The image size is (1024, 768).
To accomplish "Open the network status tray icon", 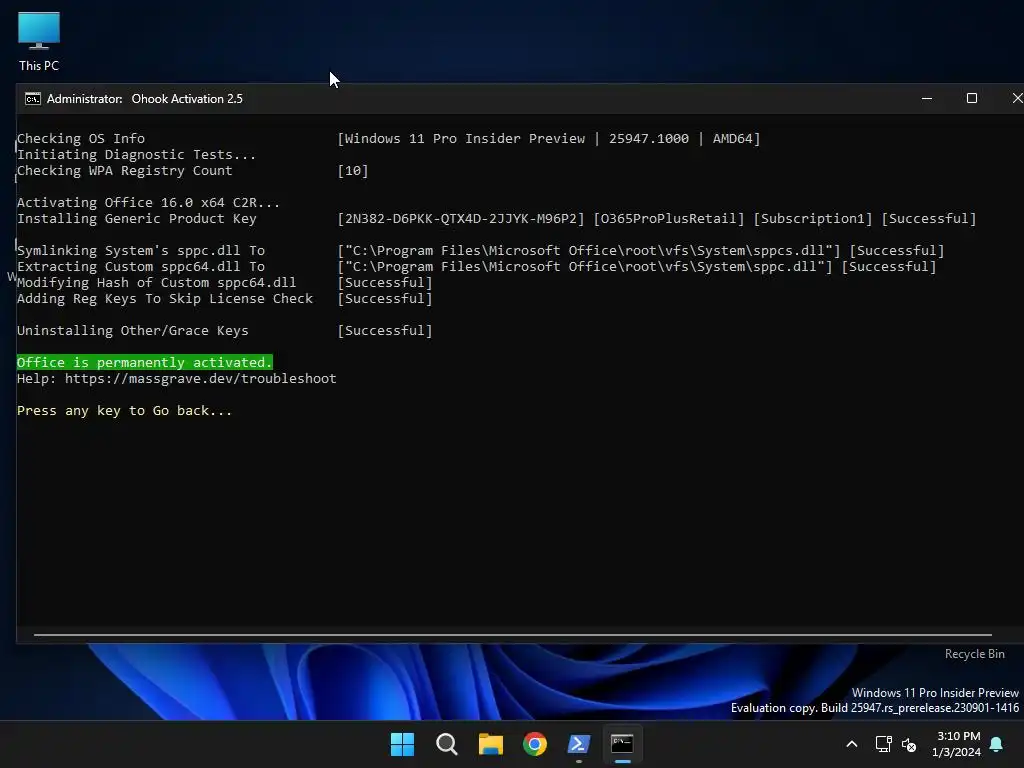I will point(883,744).
